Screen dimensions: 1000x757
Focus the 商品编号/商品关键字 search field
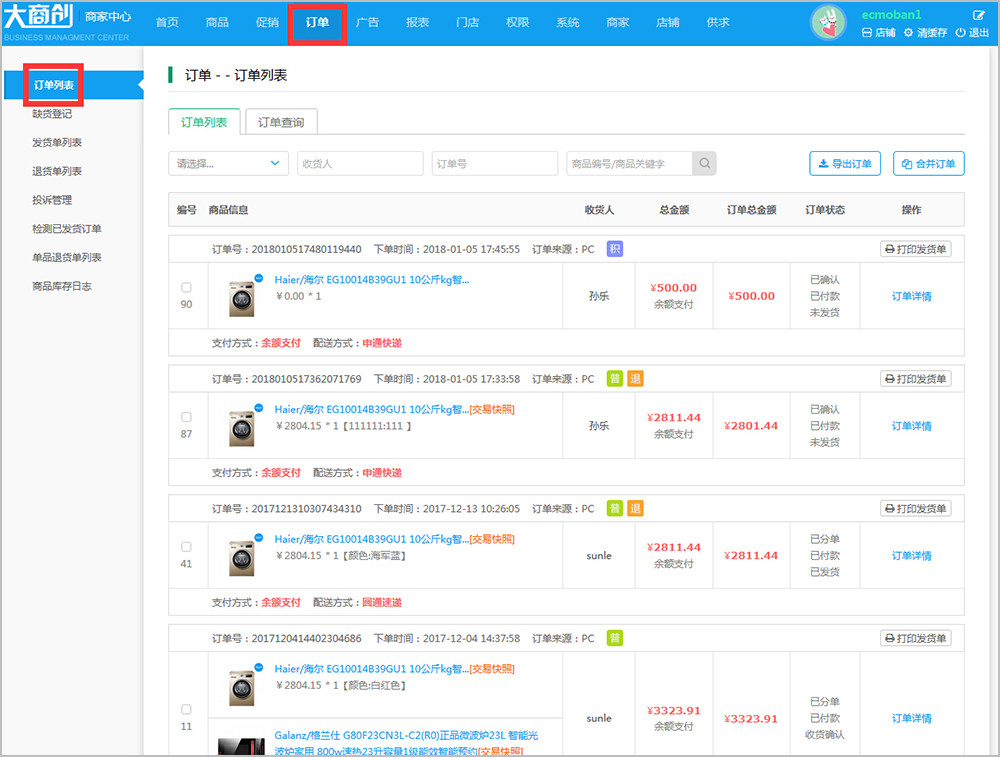pyautogui.click(x=629, y=163)
